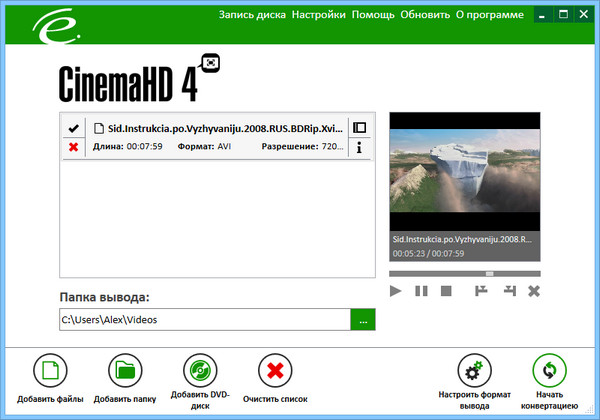Click the Добавить папку icon

click(125, 370)
